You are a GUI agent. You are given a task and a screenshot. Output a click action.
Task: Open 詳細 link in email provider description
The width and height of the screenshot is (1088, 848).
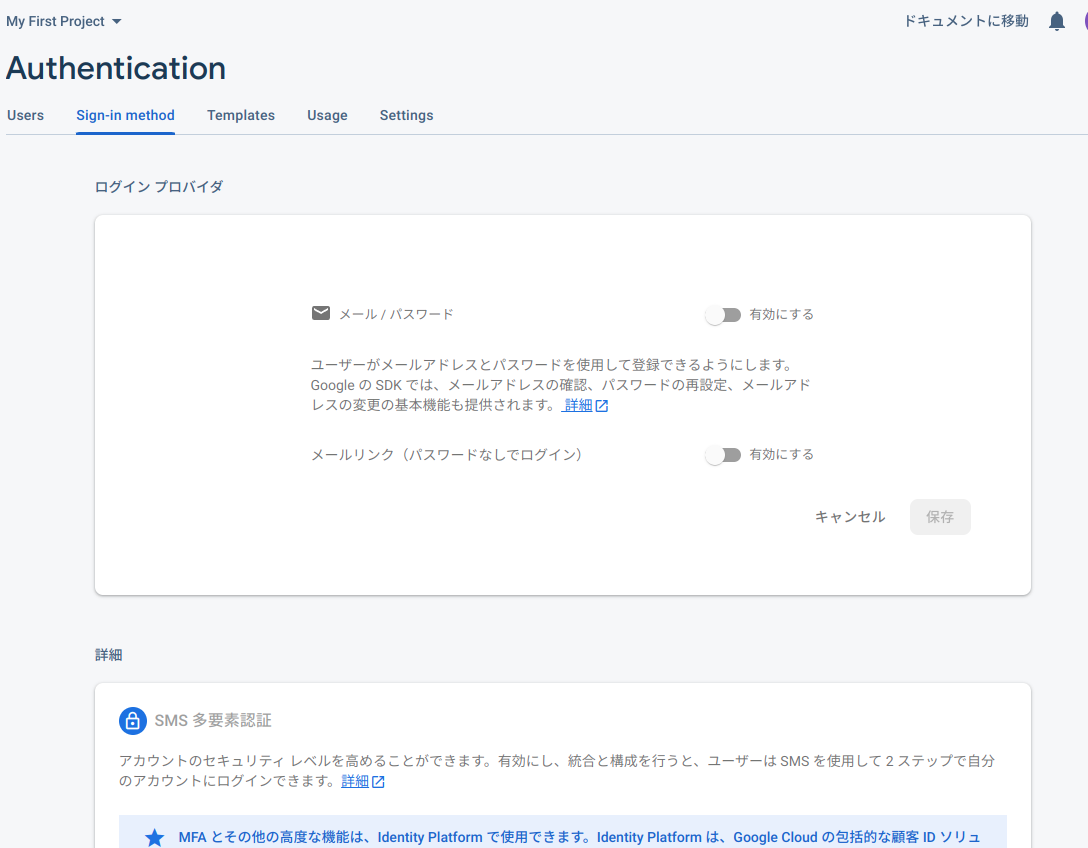pos(578,405)
